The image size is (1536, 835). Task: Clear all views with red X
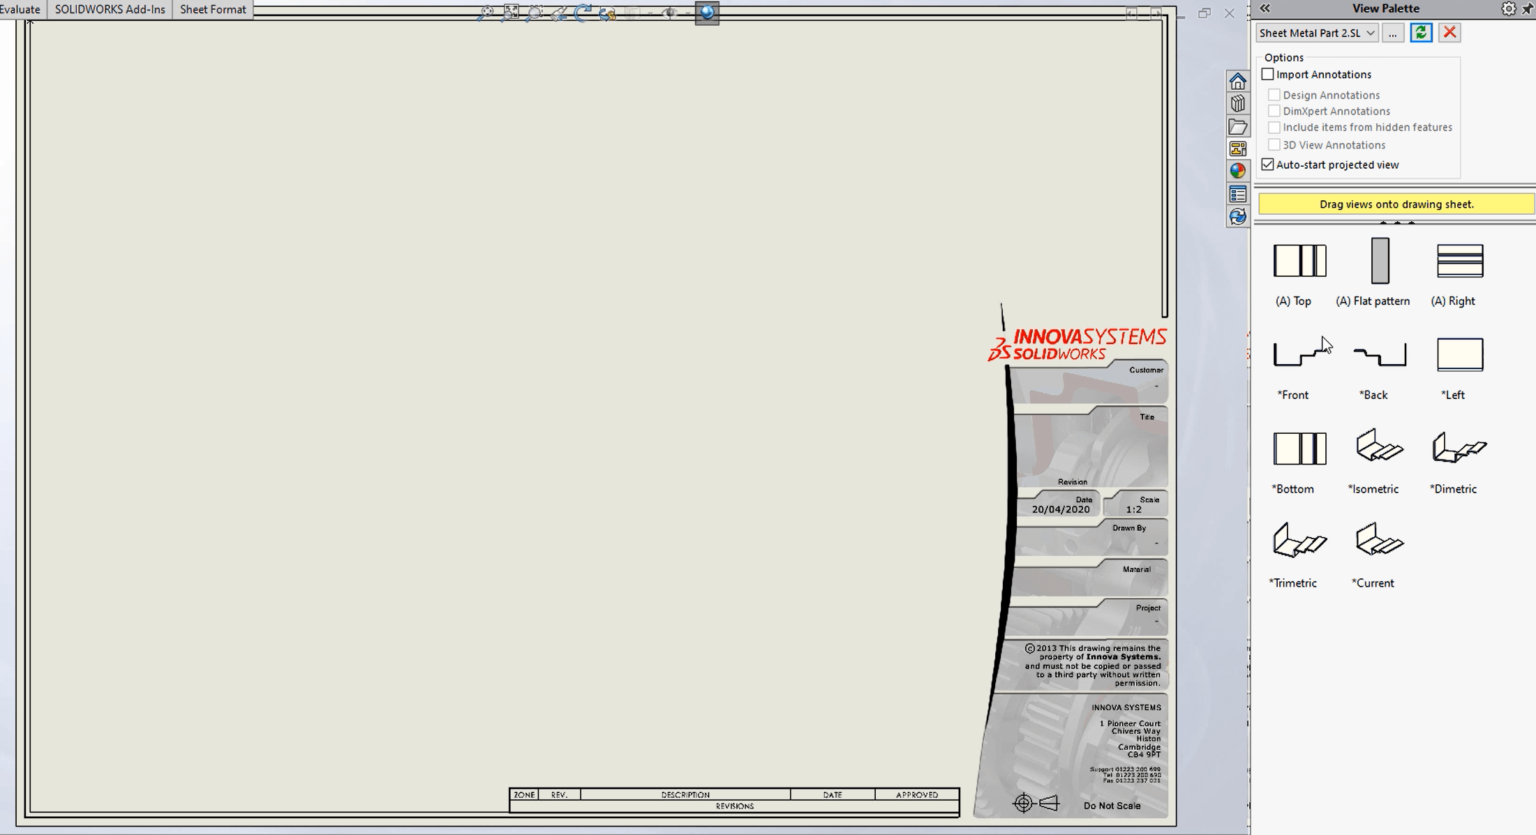coord(1449,33)
